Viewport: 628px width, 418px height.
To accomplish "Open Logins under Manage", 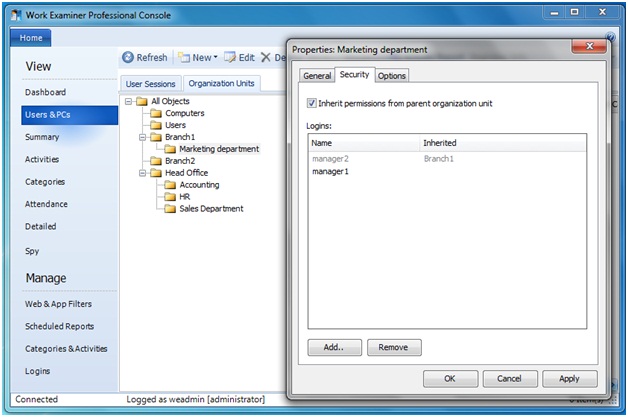I will pos(38,371).
